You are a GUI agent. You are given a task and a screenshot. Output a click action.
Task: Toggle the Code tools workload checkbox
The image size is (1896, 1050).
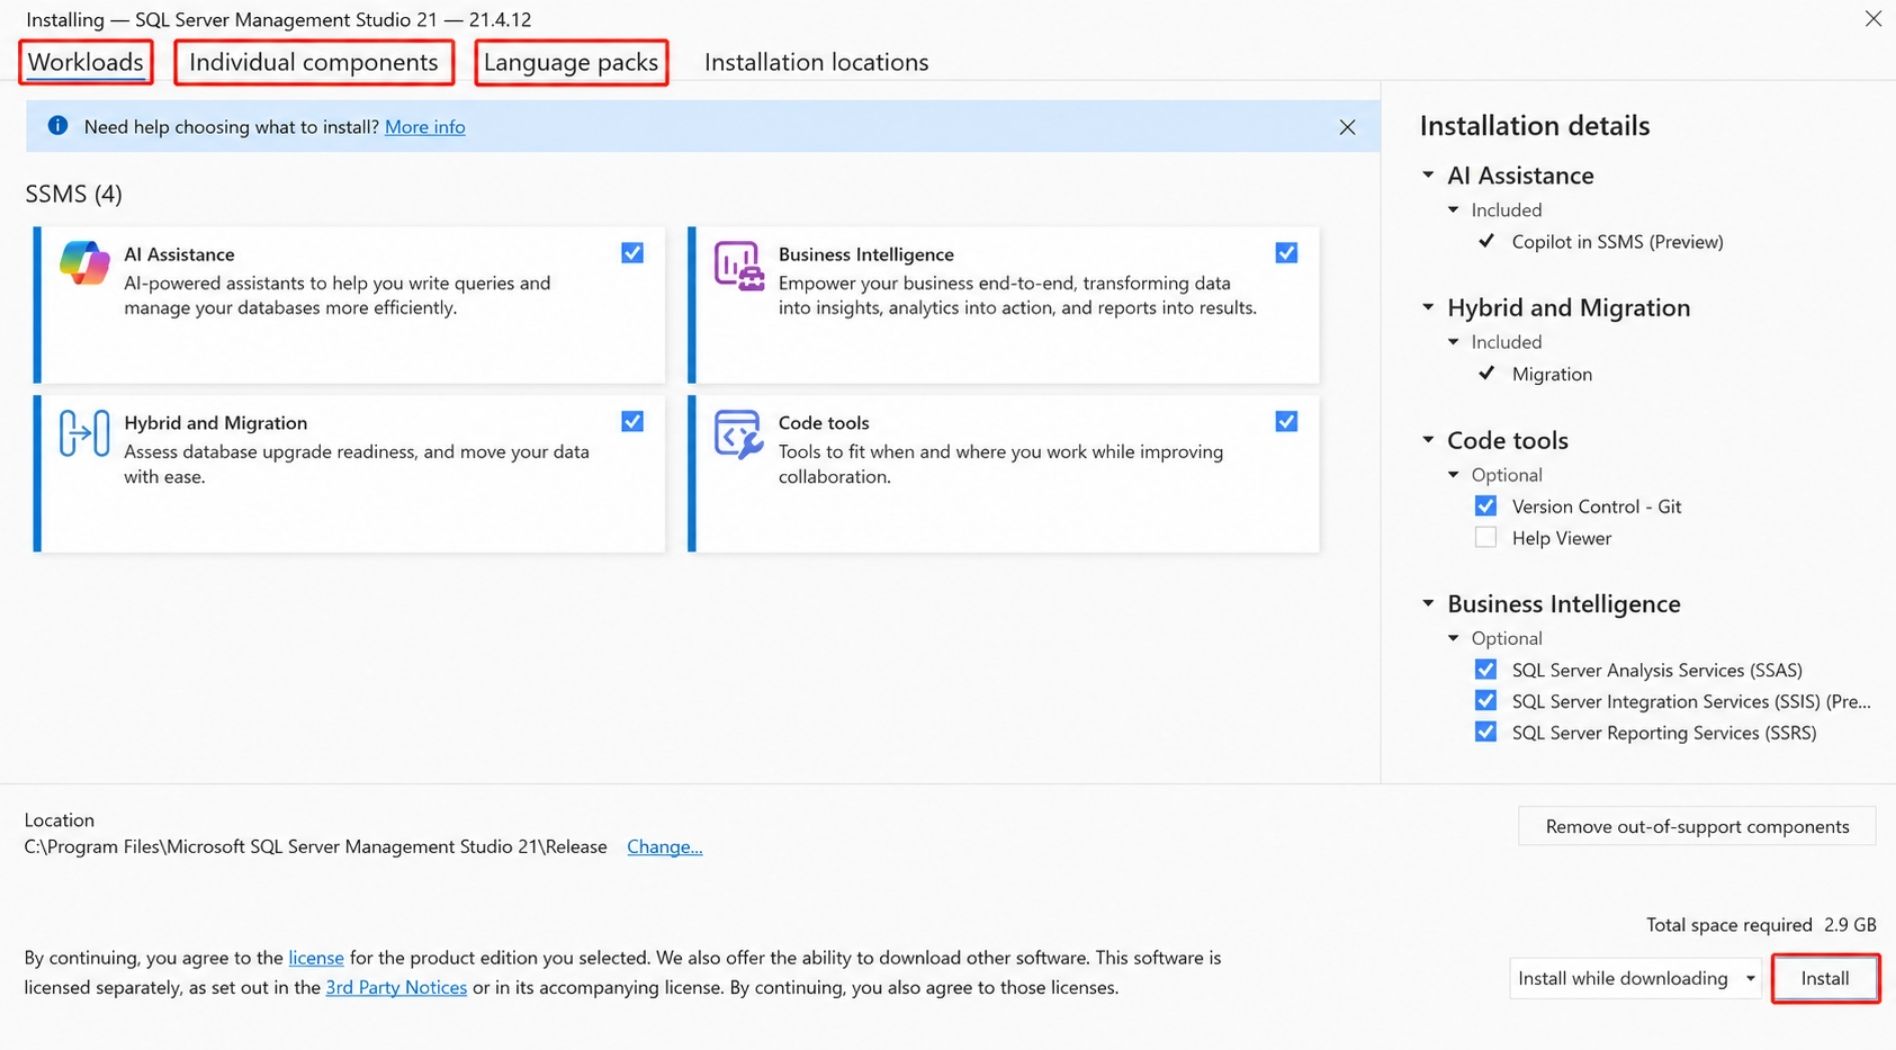(x=1286, y=421)
